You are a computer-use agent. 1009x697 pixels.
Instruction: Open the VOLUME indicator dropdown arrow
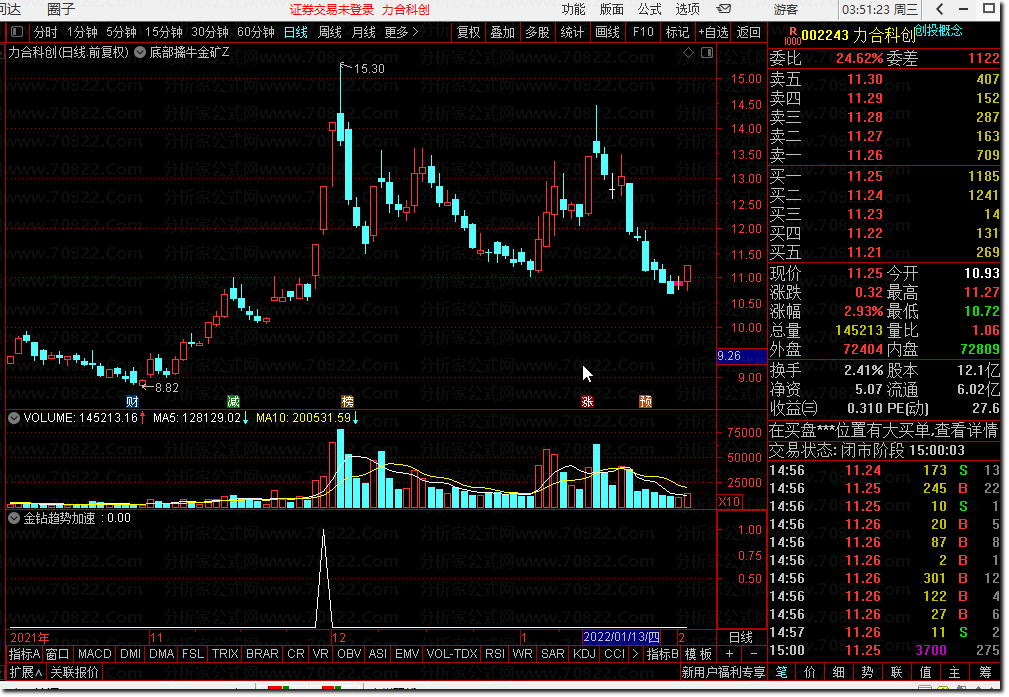(14, 418)
